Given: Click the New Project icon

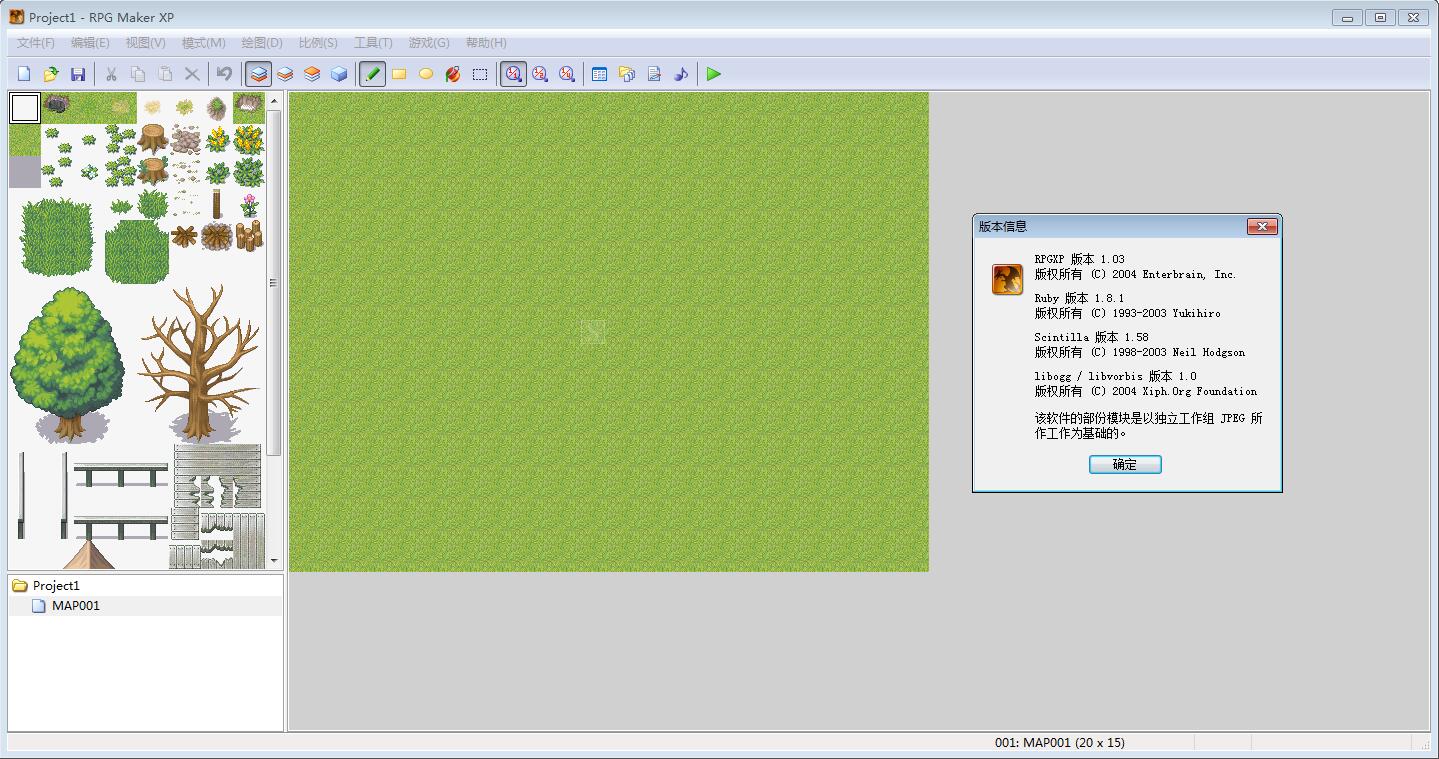Looking at the screenshot, I should click(24, 74).
